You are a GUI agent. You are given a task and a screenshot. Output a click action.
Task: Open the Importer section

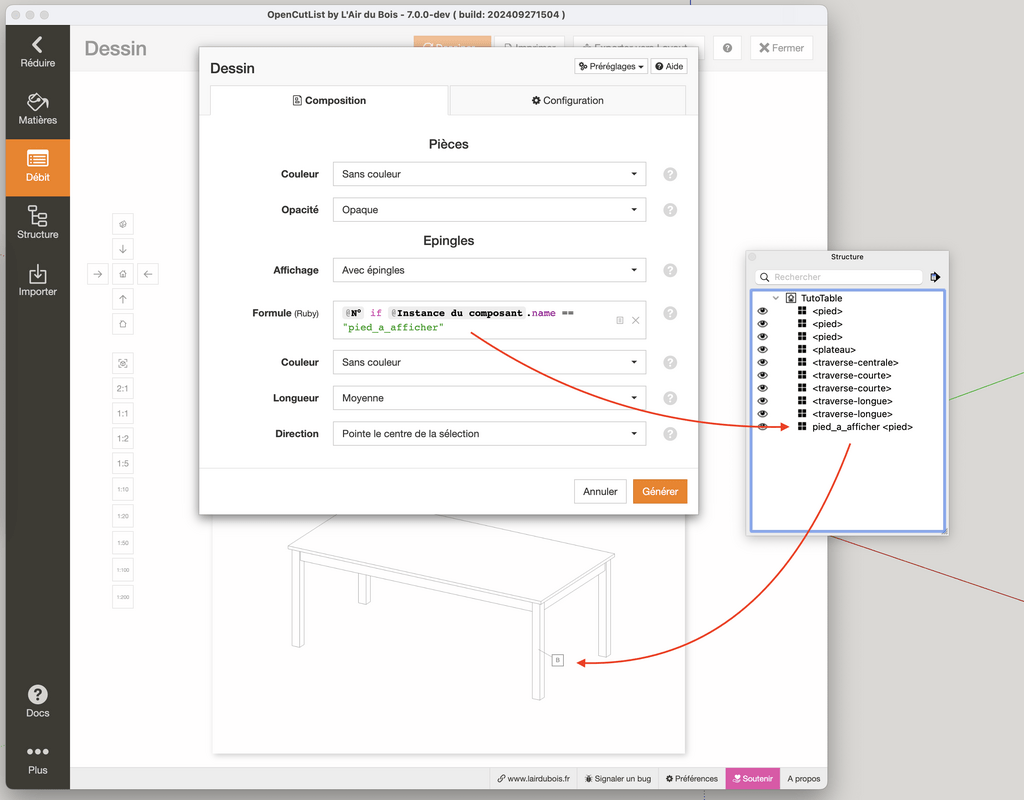click(37, 281)
